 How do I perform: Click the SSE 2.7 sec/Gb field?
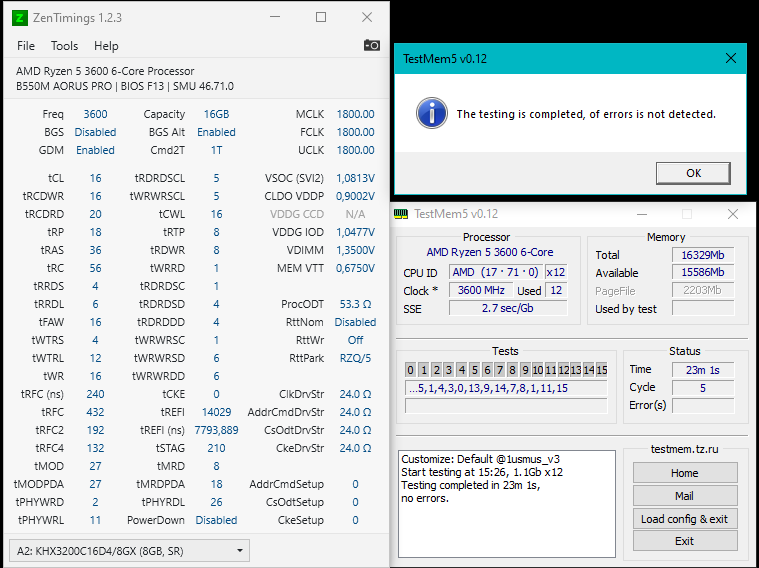tap(508, 308)
